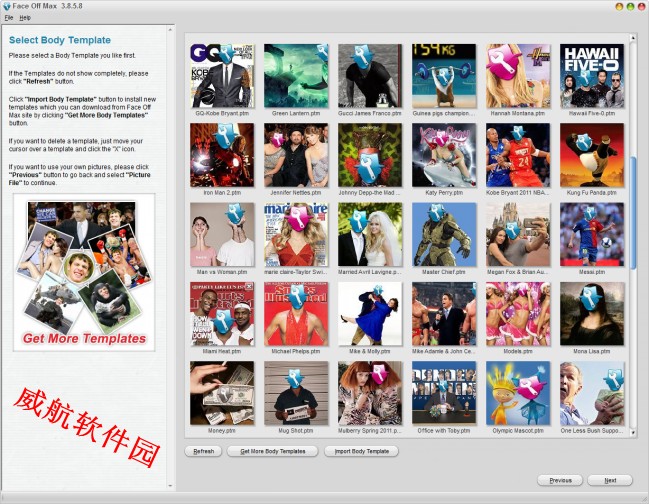Pick the Money template
This screenshot has height=504, width=649.
[x=222, y=393]
